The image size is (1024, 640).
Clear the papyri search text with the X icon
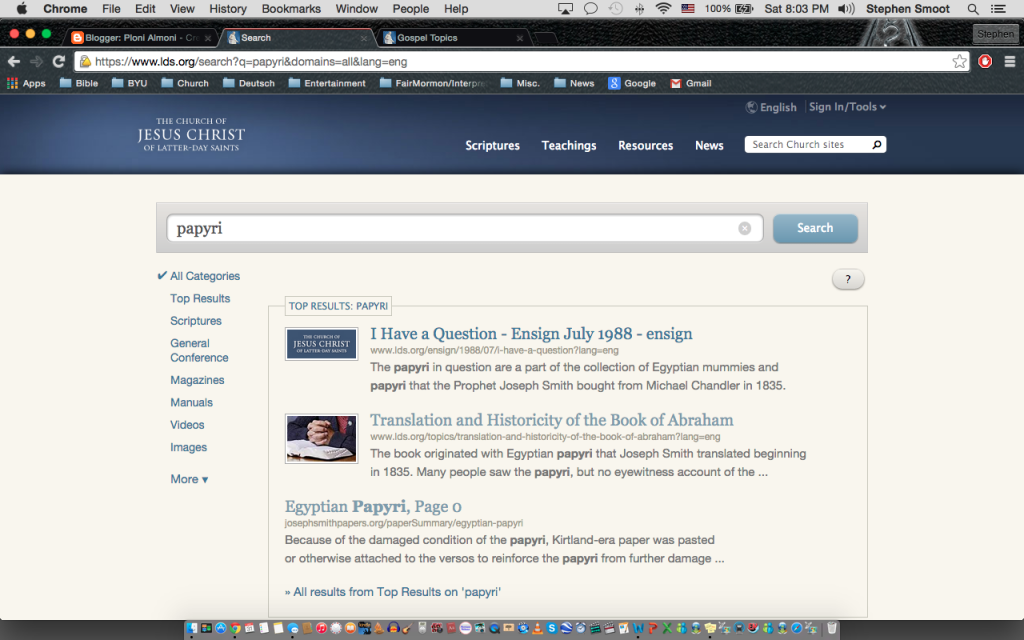coord(744,228)
